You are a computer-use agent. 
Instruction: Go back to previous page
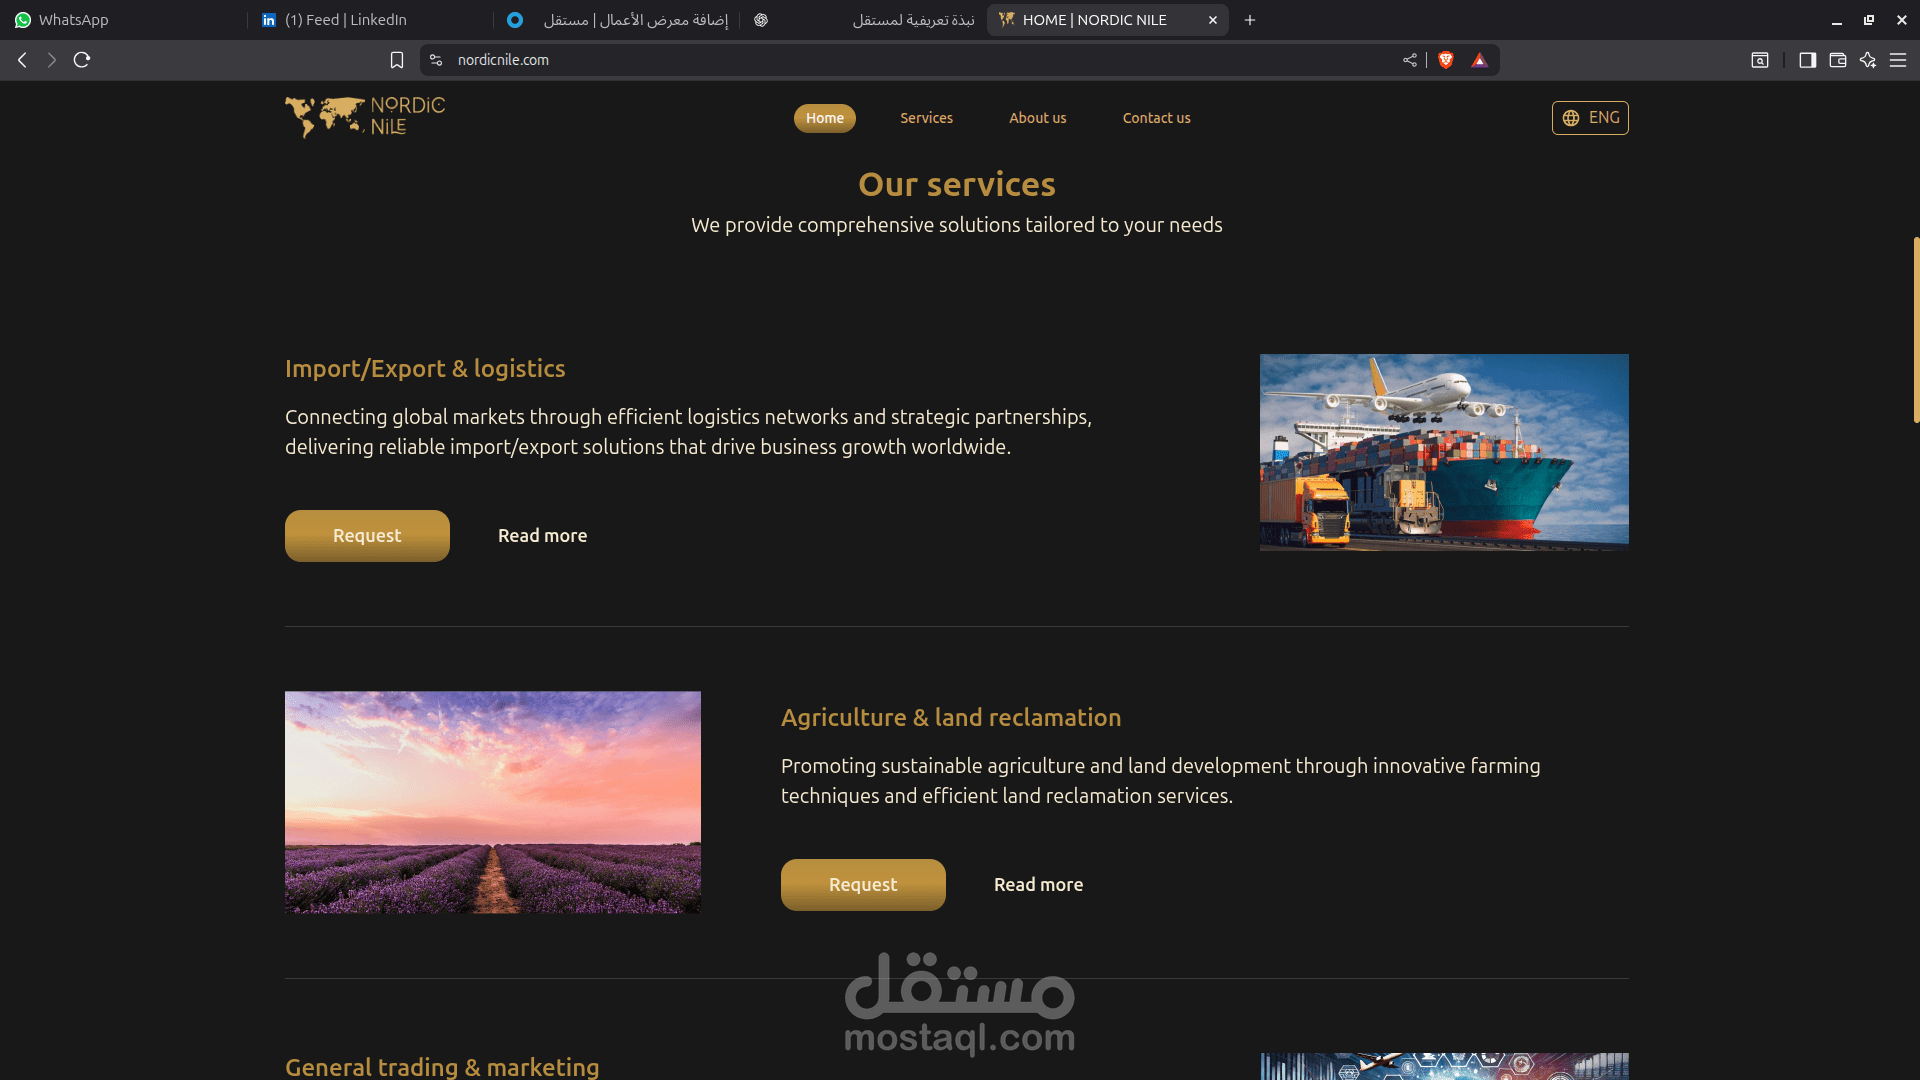(x=22, y=60)
